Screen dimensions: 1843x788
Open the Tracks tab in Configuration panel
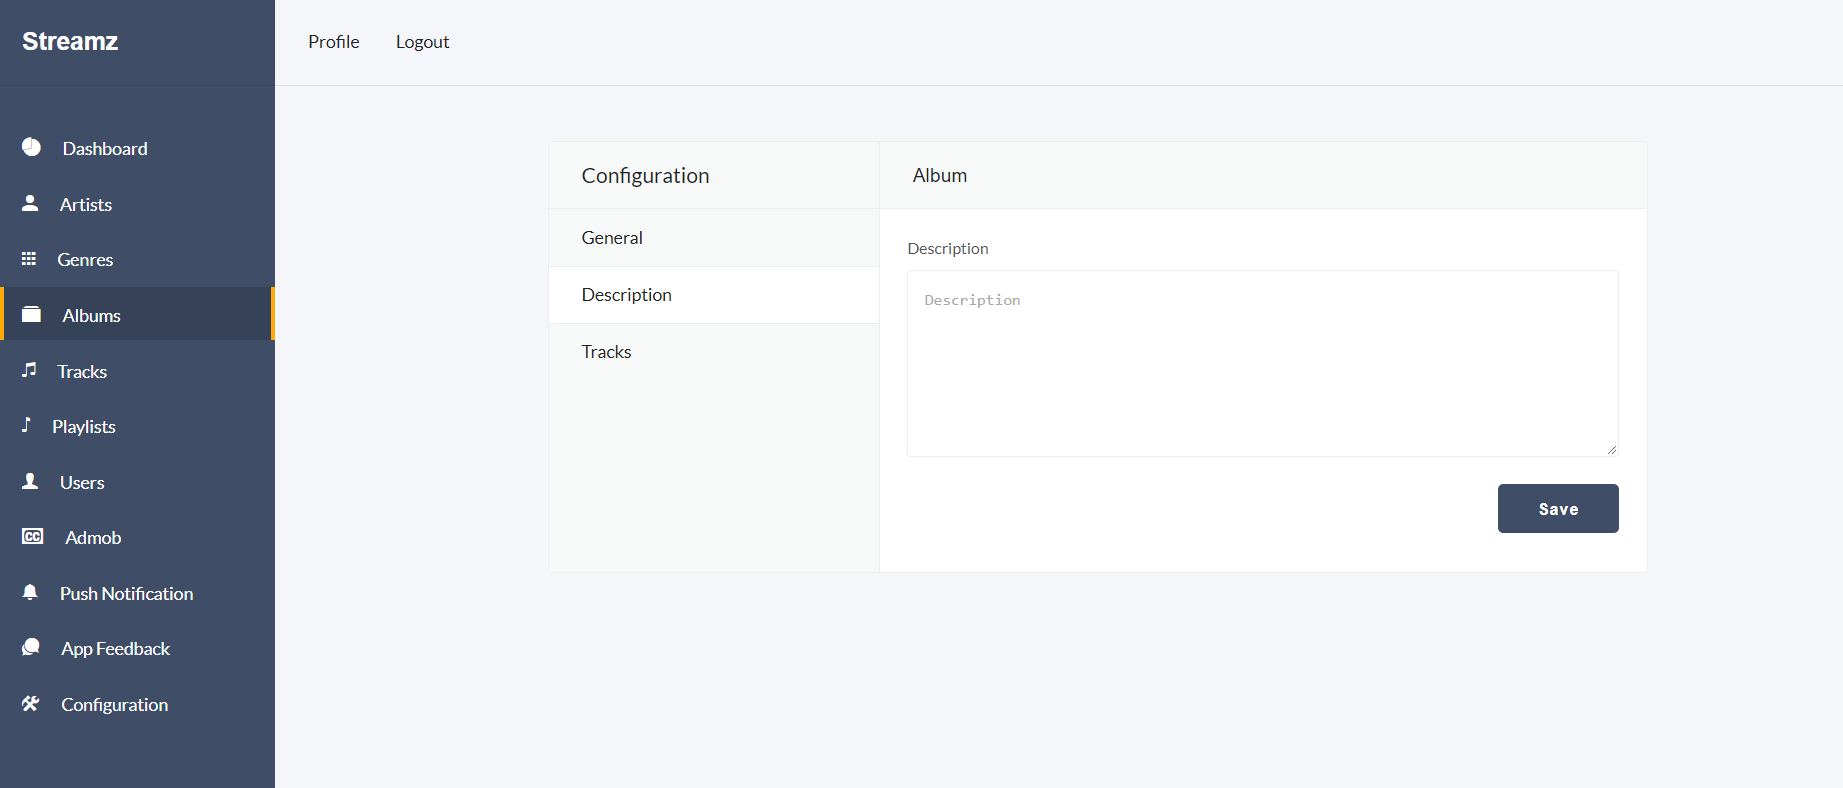(607, 352)
